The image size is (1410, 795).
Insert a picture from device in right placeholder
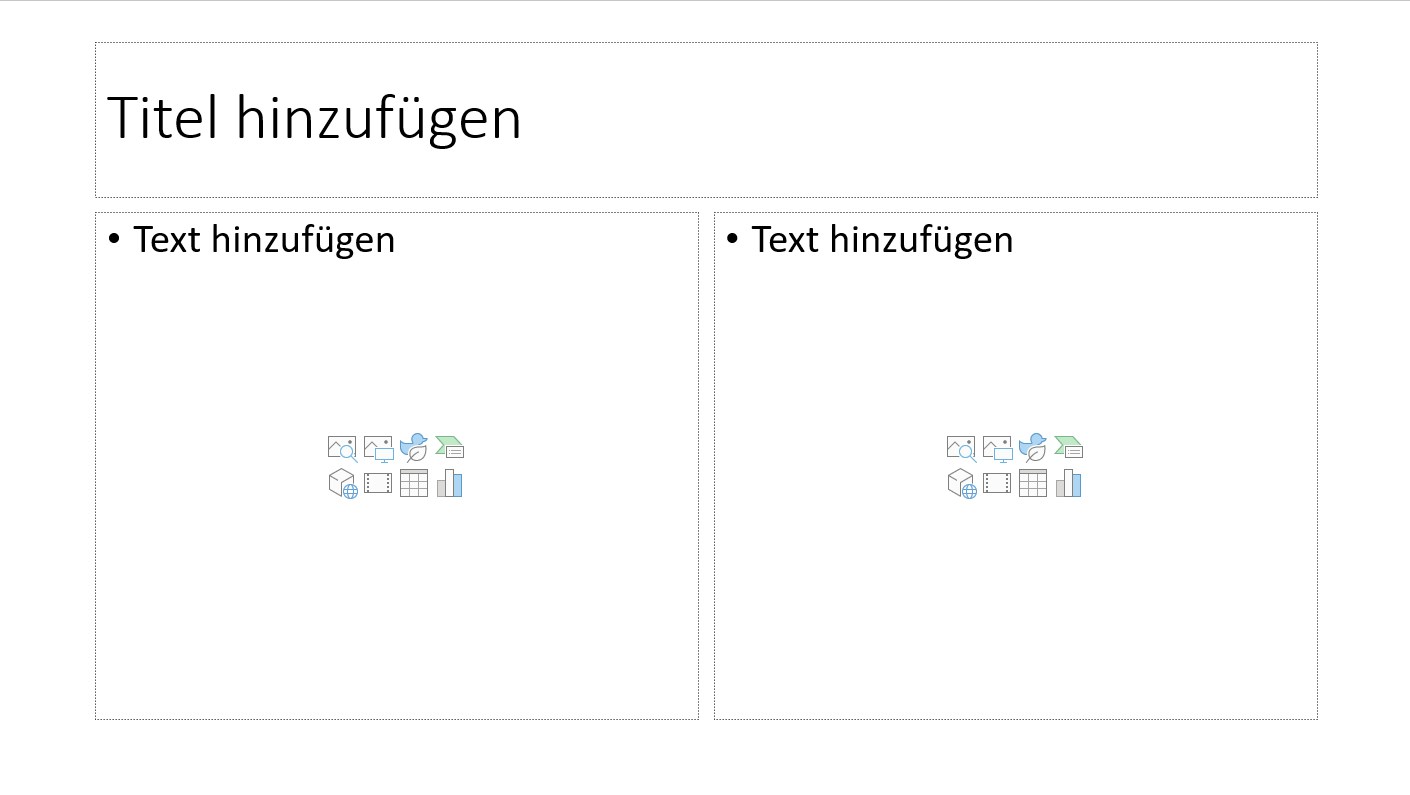point(995,447)
